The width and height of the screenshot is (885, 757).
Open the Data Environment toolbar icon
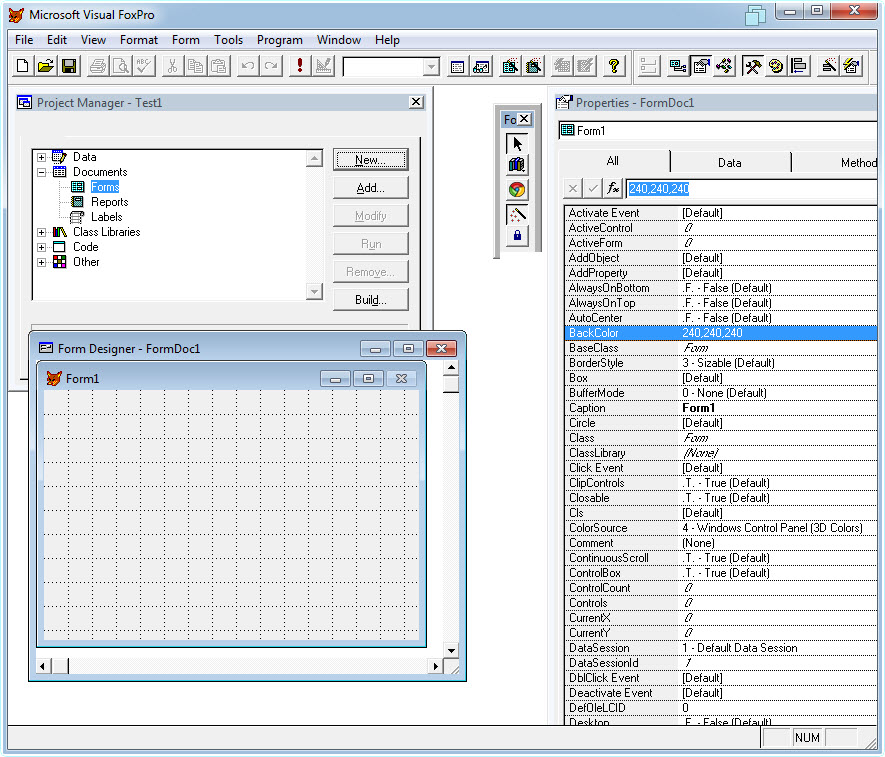point(677,67)
